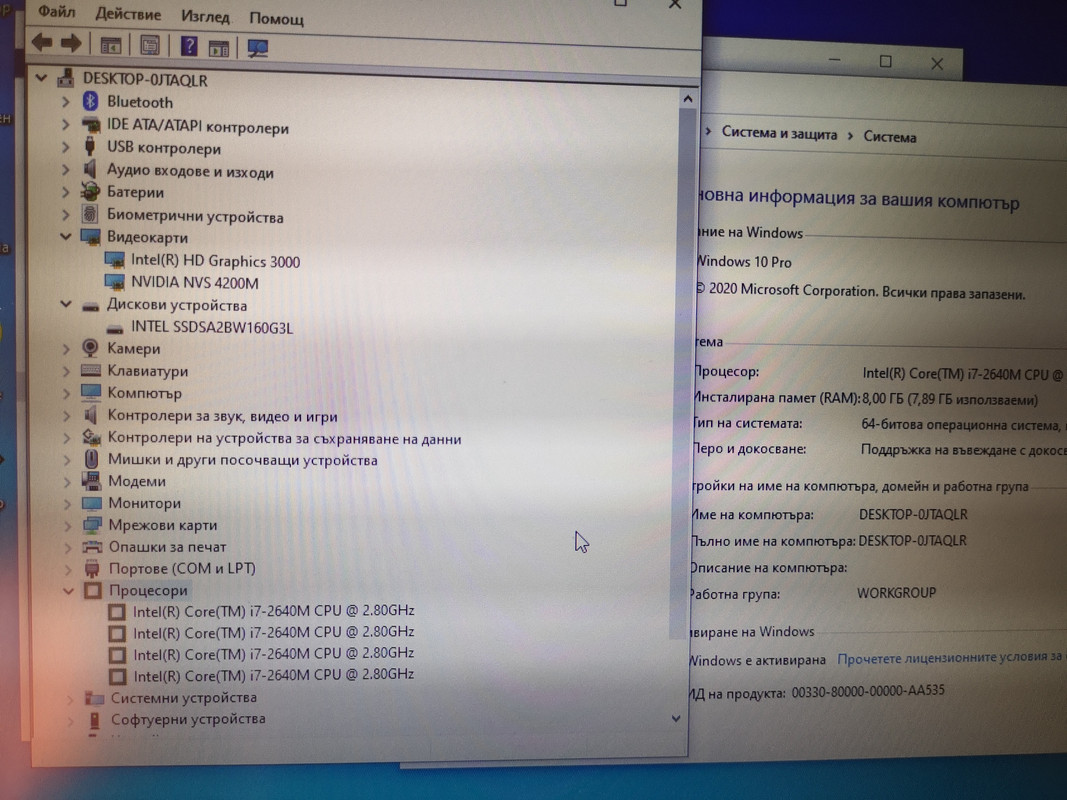Click the DESKTOP-0JTAQLR computer root icon

pos(65,78)
